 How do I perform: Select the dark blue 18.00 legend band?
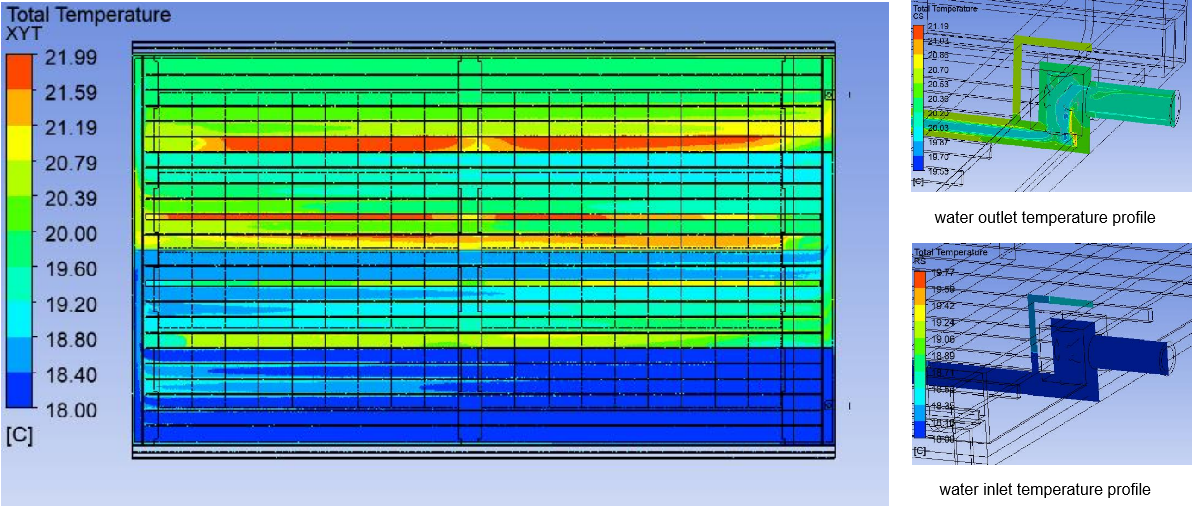tap(21, 392)
